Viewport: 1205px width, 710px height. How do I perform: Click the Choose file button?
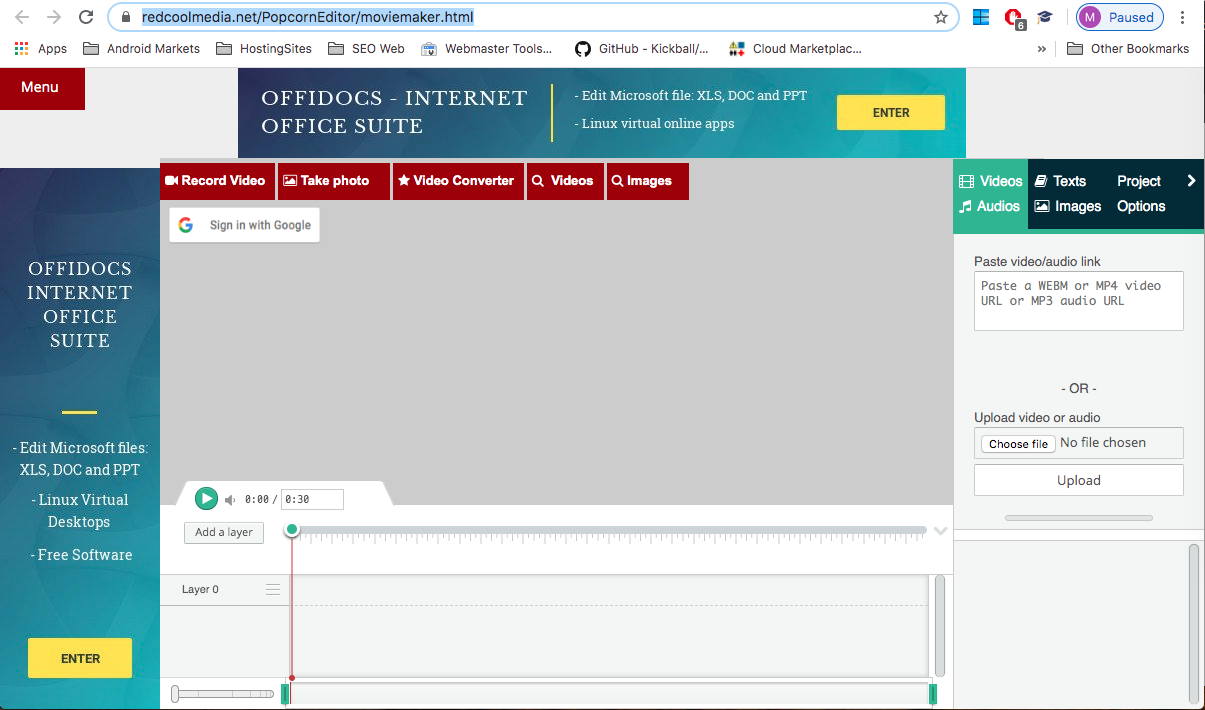click(1018, 444)
